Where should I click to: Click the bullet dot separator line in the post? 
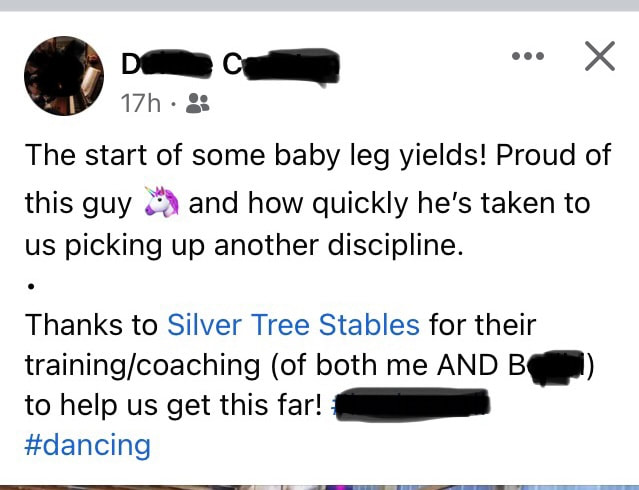click(x=31, y=287)
